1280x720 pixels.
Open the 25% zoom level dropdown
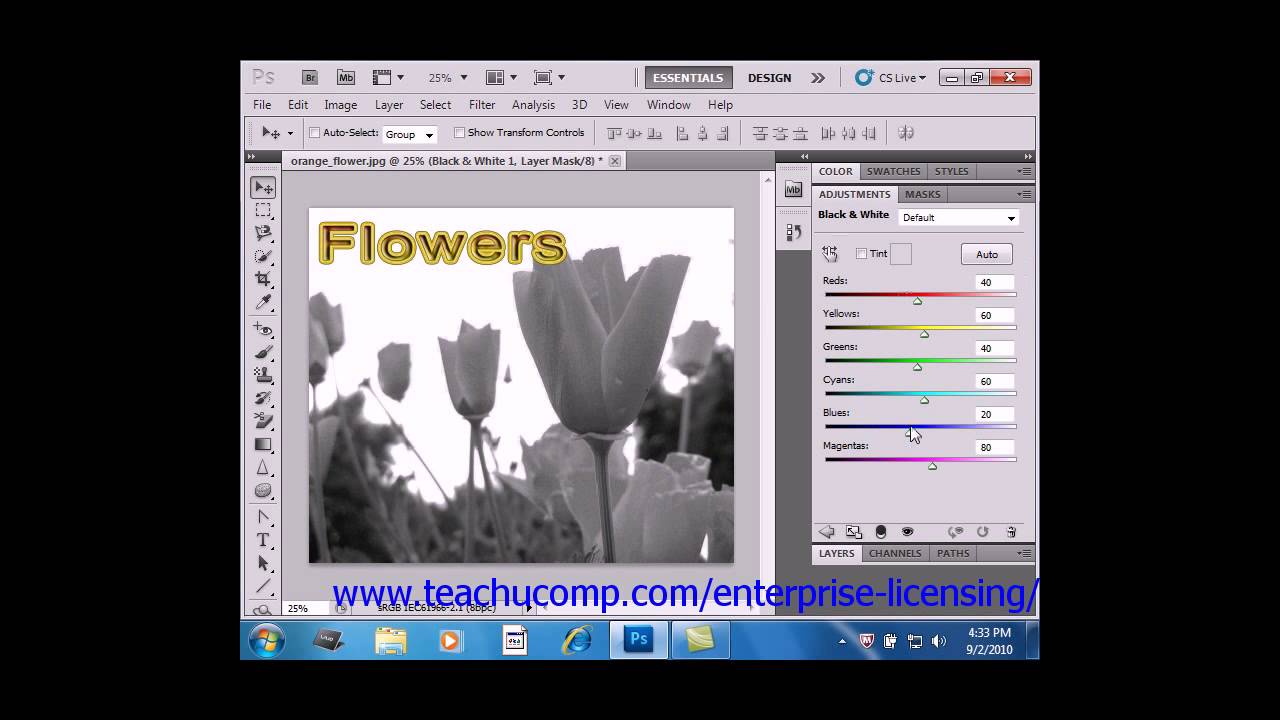448,77
